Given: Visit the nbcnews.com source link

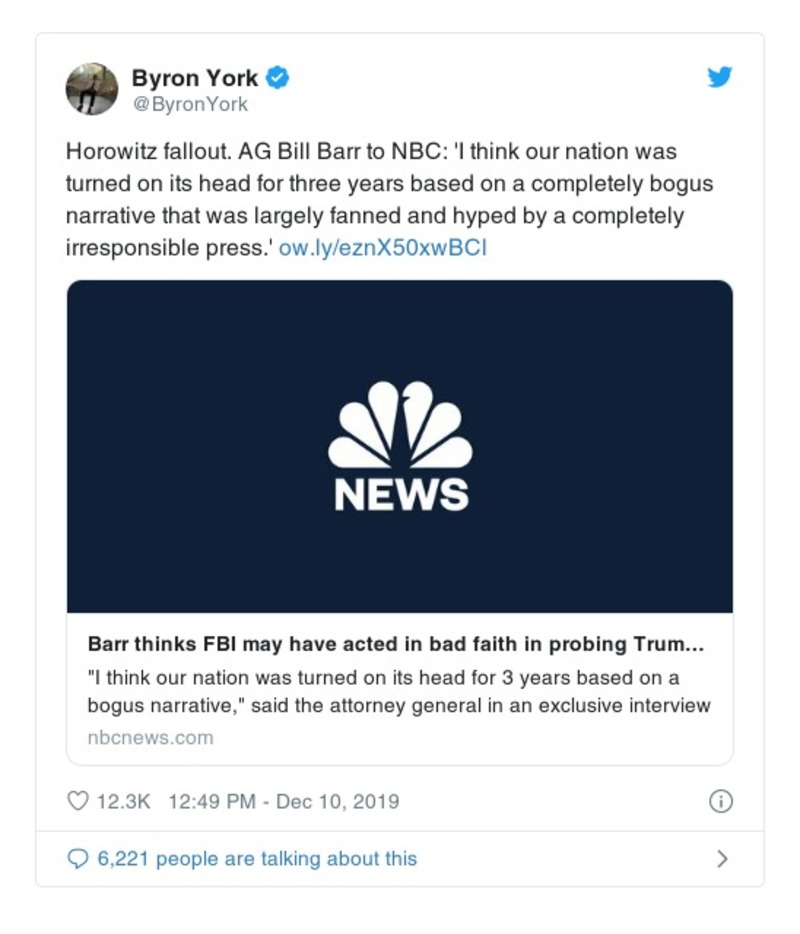Looking at the screenshot, I should point(150,738).
